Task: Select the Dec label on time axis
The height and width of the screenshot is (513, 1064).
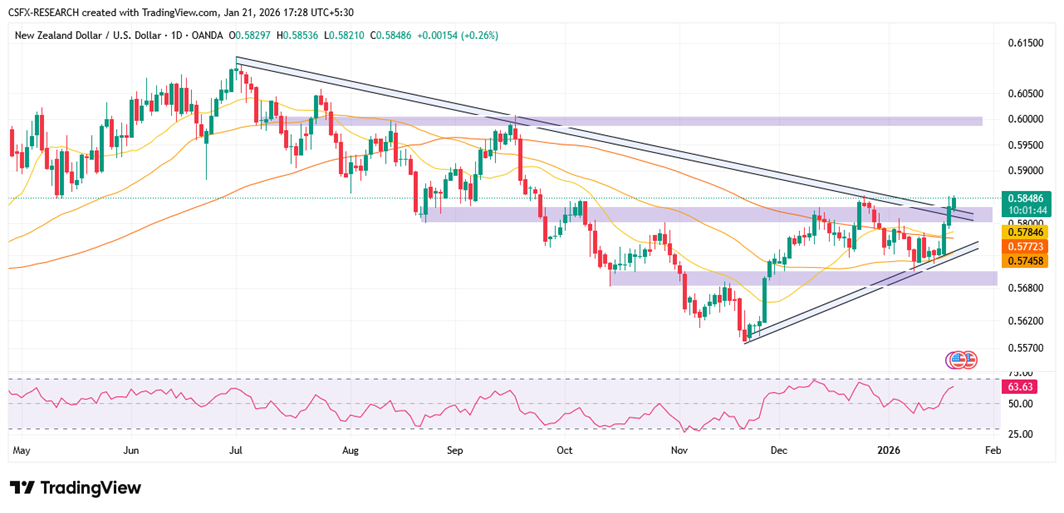Action: pyautogui.click(x=777, y=451)
